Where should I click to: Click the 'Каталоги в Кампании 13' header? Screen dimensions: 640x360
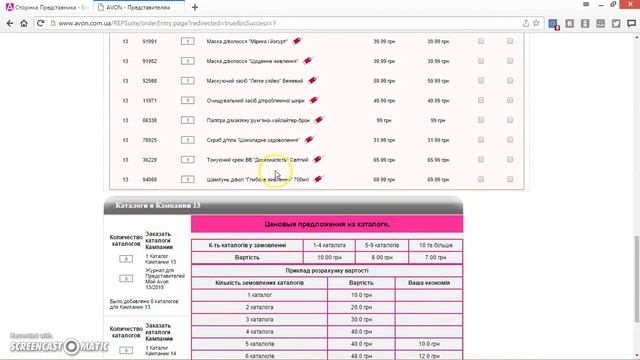(283, 205)
